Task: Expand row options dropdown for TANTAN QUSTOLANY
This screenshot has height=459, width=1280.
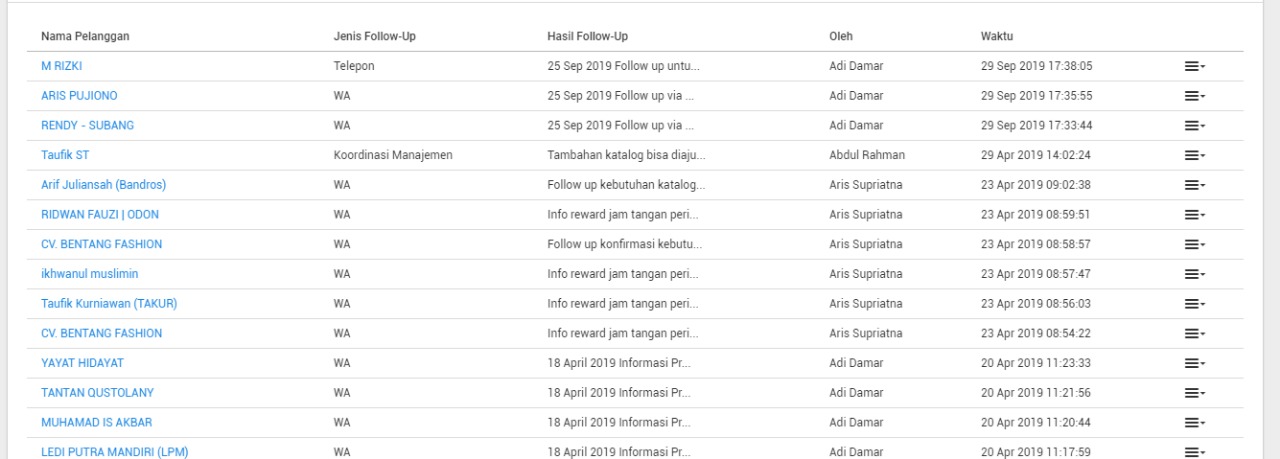Action: tap(1195, 393)
